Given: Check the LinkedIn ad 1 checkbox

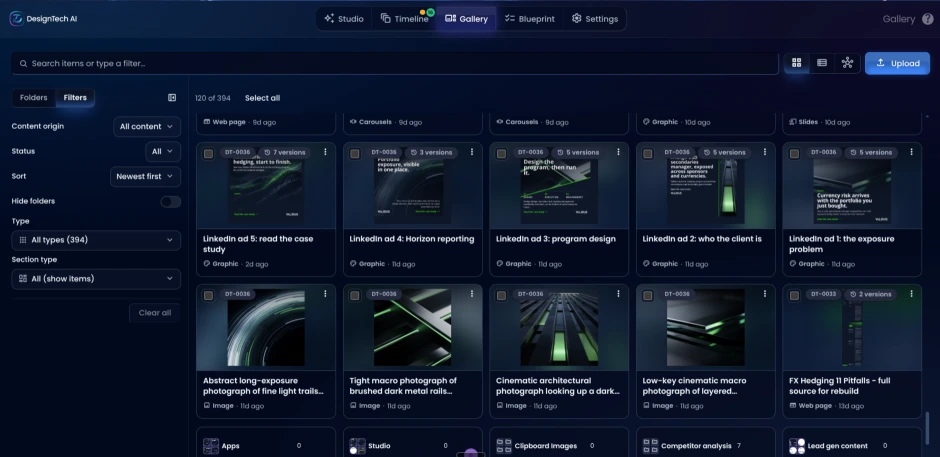Looking at the screenshot, I should [794, 154].
